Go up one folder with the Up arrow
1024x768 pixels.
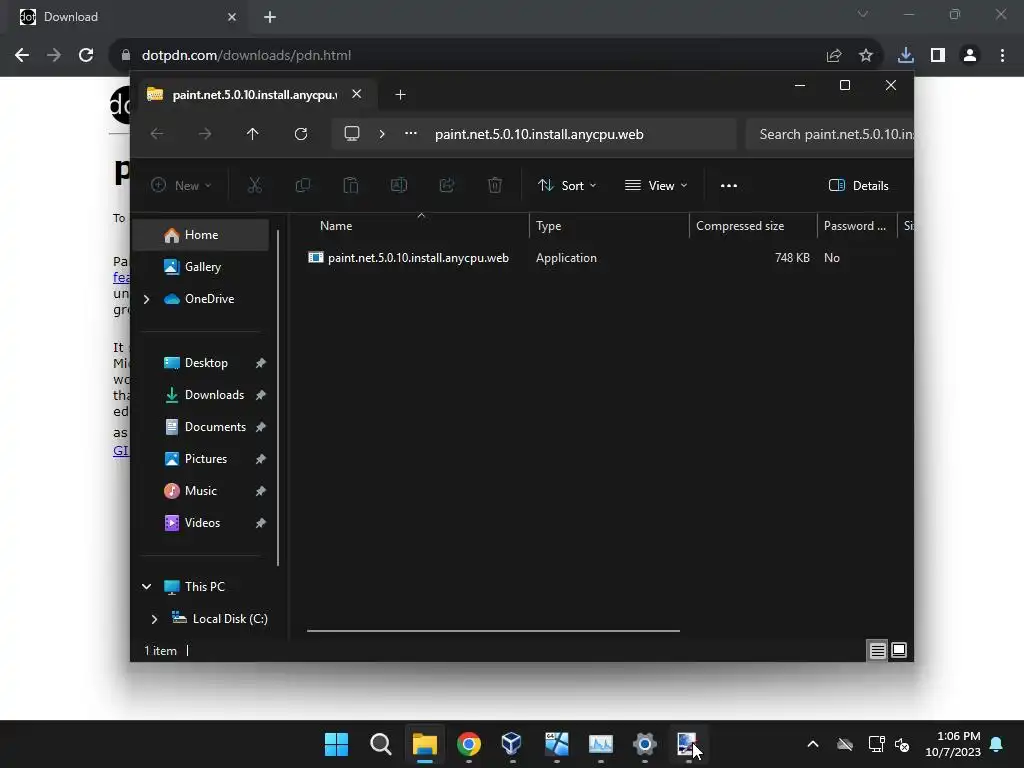click(253, 134)
